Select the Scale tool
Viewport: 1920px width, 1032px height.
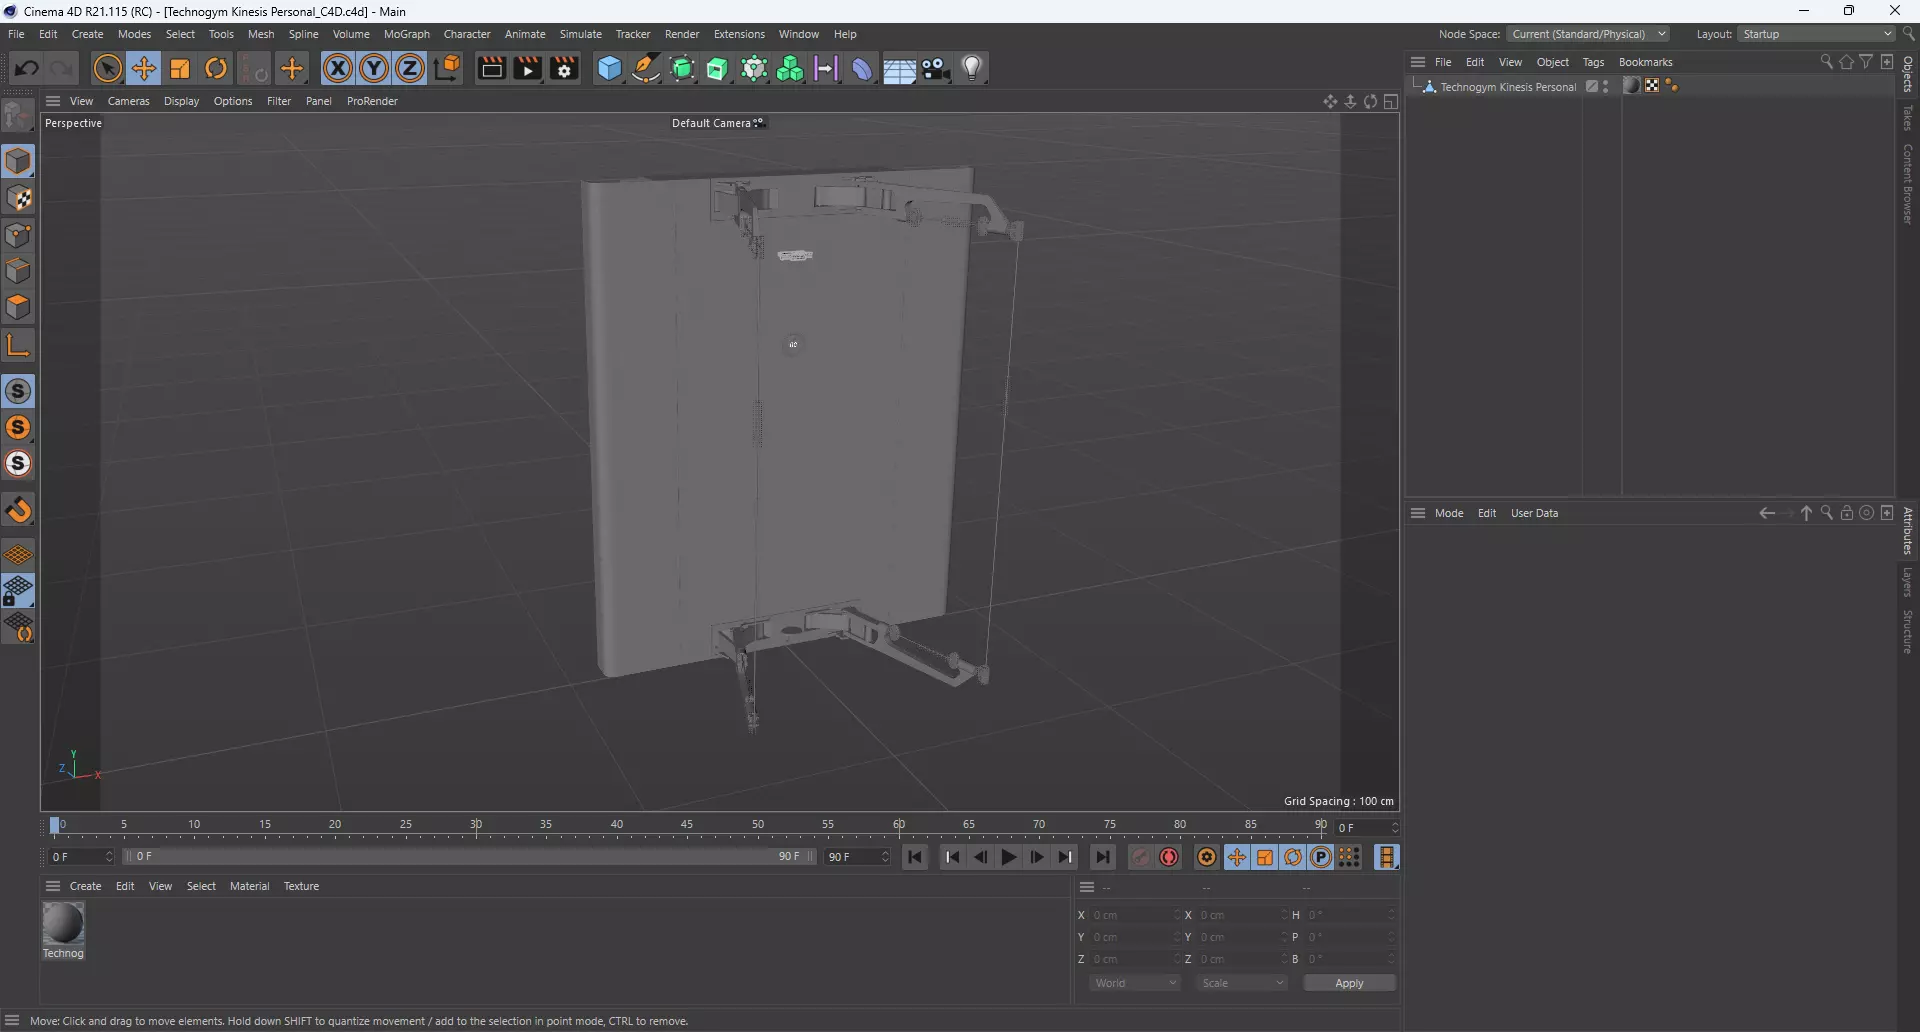(x=180, y=68)
